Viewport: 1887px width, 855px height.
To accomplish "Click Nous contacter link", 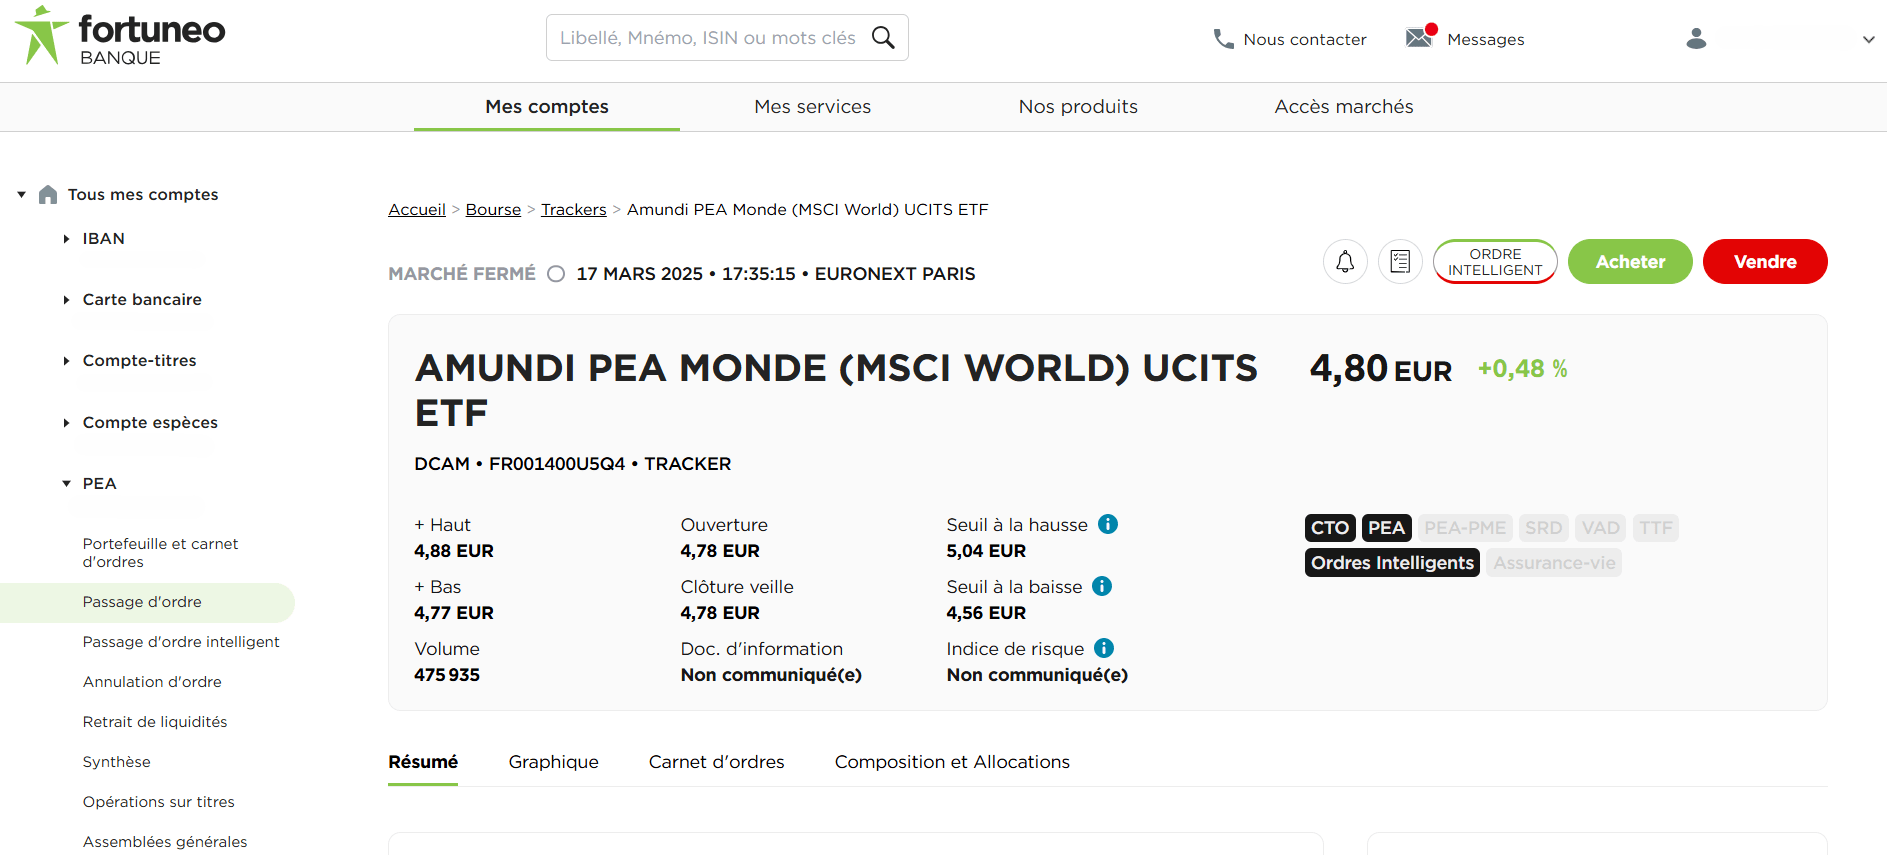I will pos(1305,40).
